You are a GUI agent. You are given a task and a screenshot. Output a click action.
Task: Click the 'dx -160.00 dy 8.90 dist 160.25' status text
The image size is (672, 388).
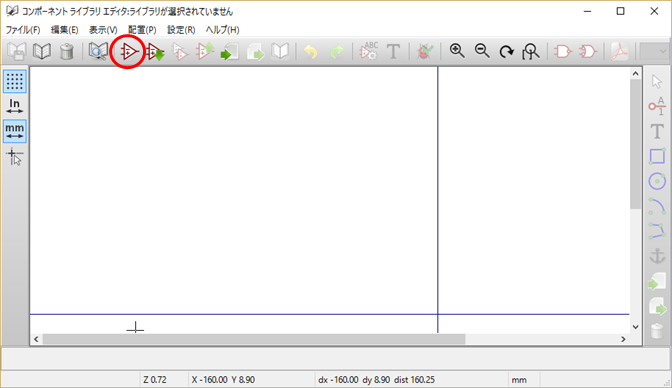point(376,380)
